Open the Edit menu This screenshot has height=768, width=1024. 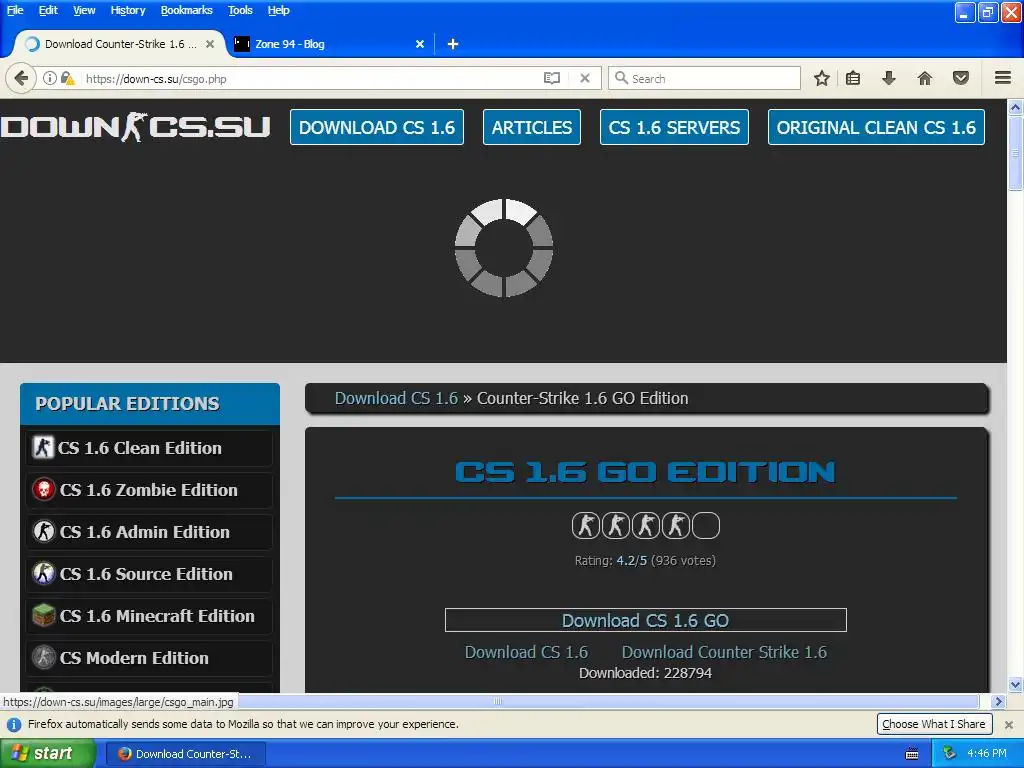click(x=48, y=10)
